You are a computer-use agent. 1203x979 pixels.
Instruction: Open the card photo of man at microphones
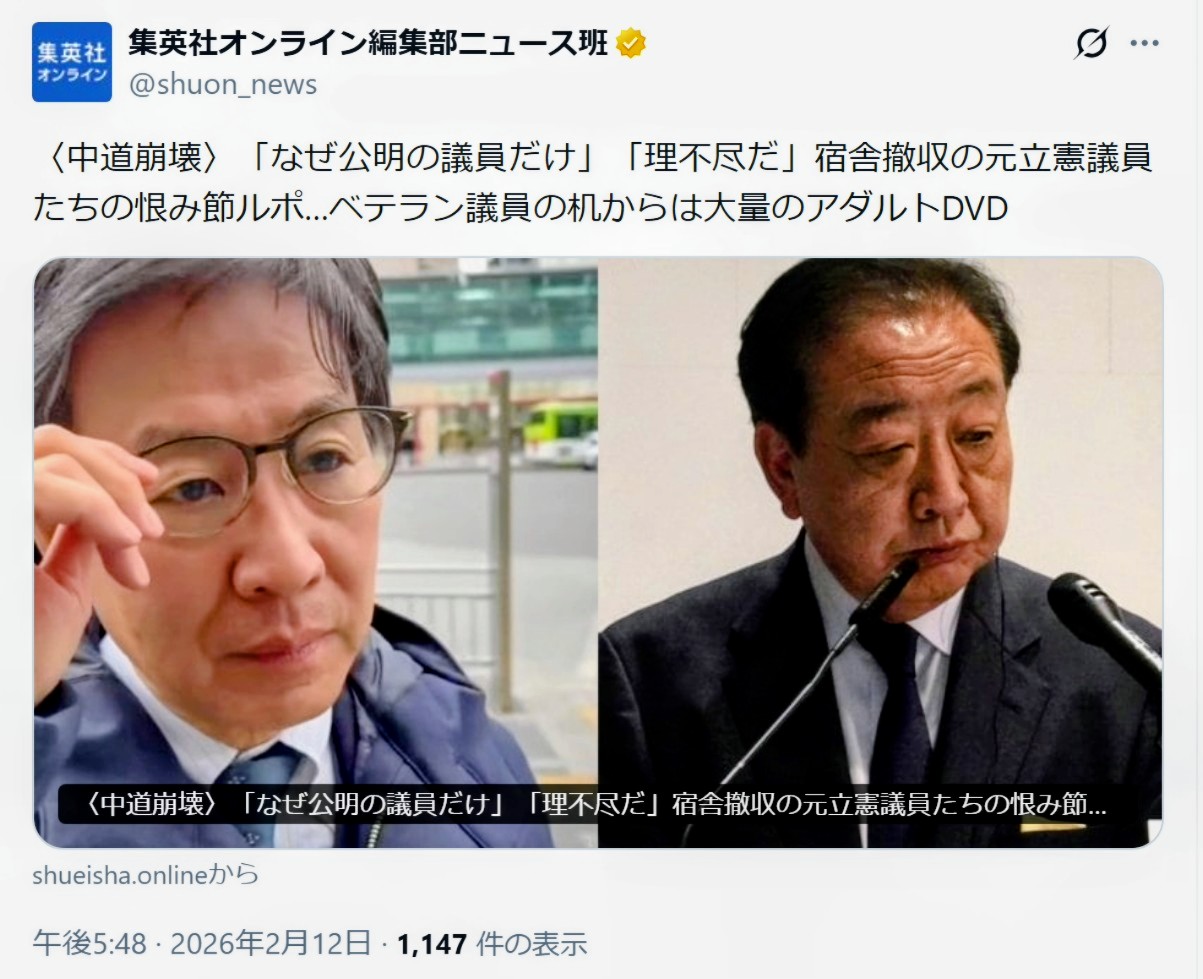880,553
